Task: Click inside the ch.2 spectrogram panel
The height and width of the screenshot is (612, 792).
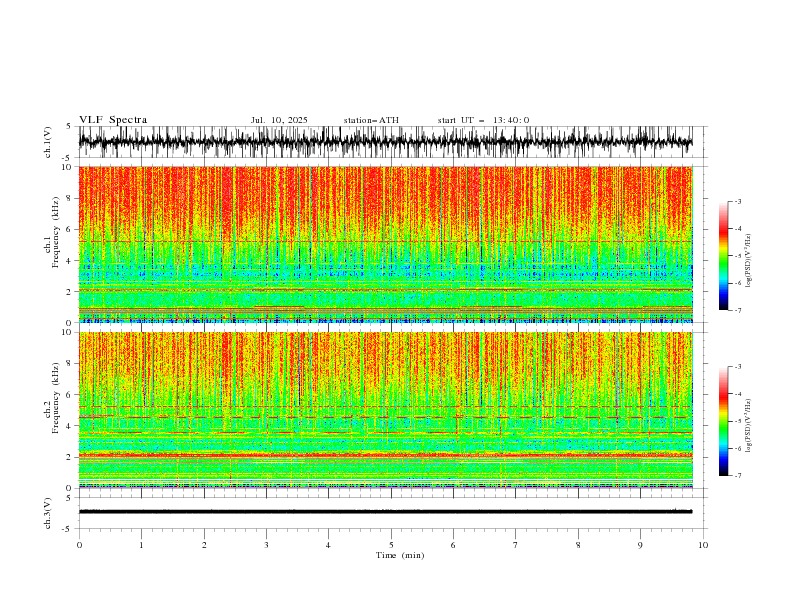Action: 385,410
